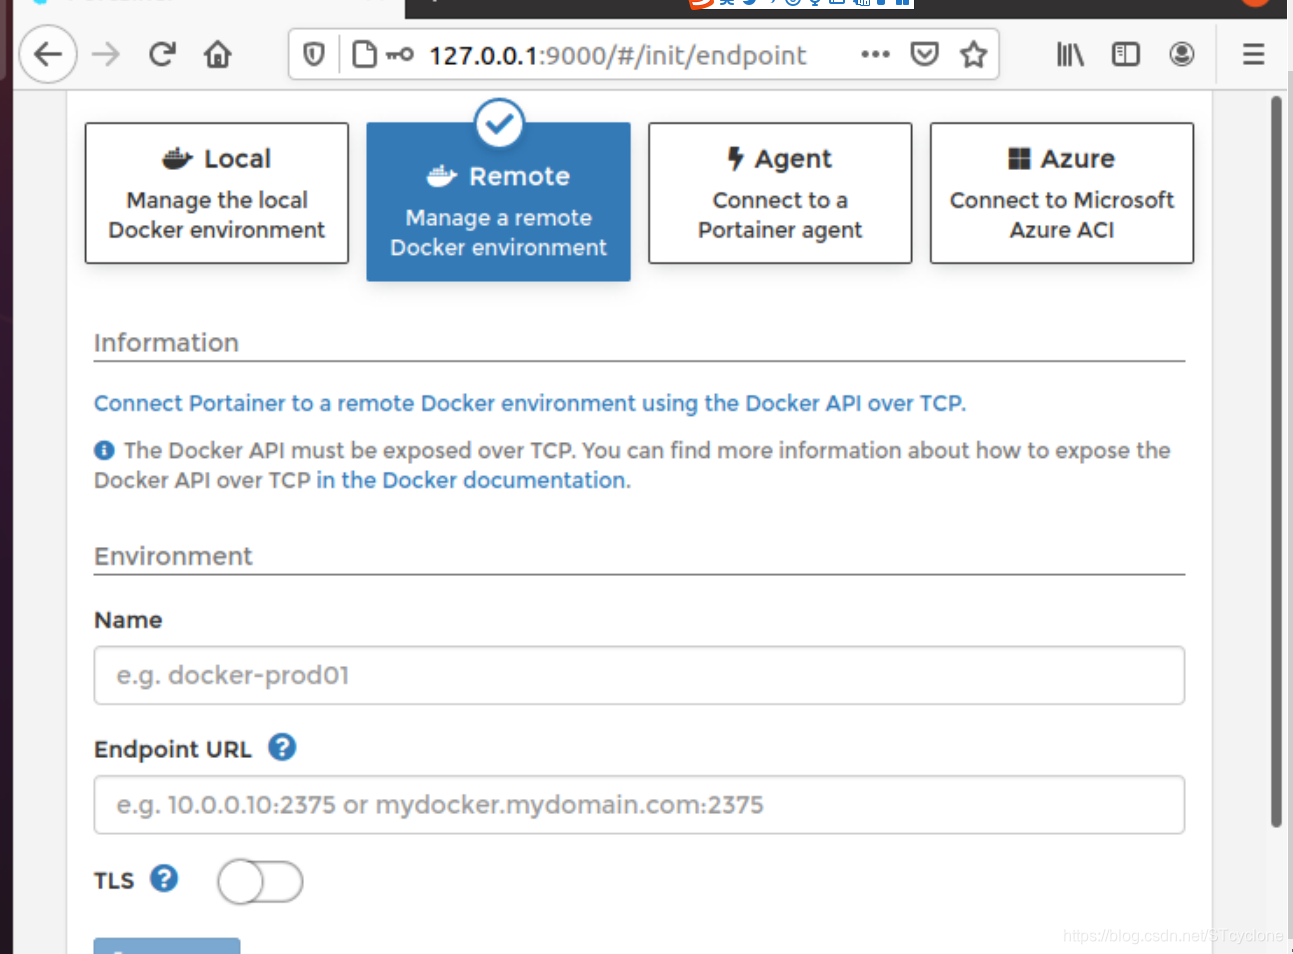
Task: Open the Docker documentation link
Action: point(473,480)
